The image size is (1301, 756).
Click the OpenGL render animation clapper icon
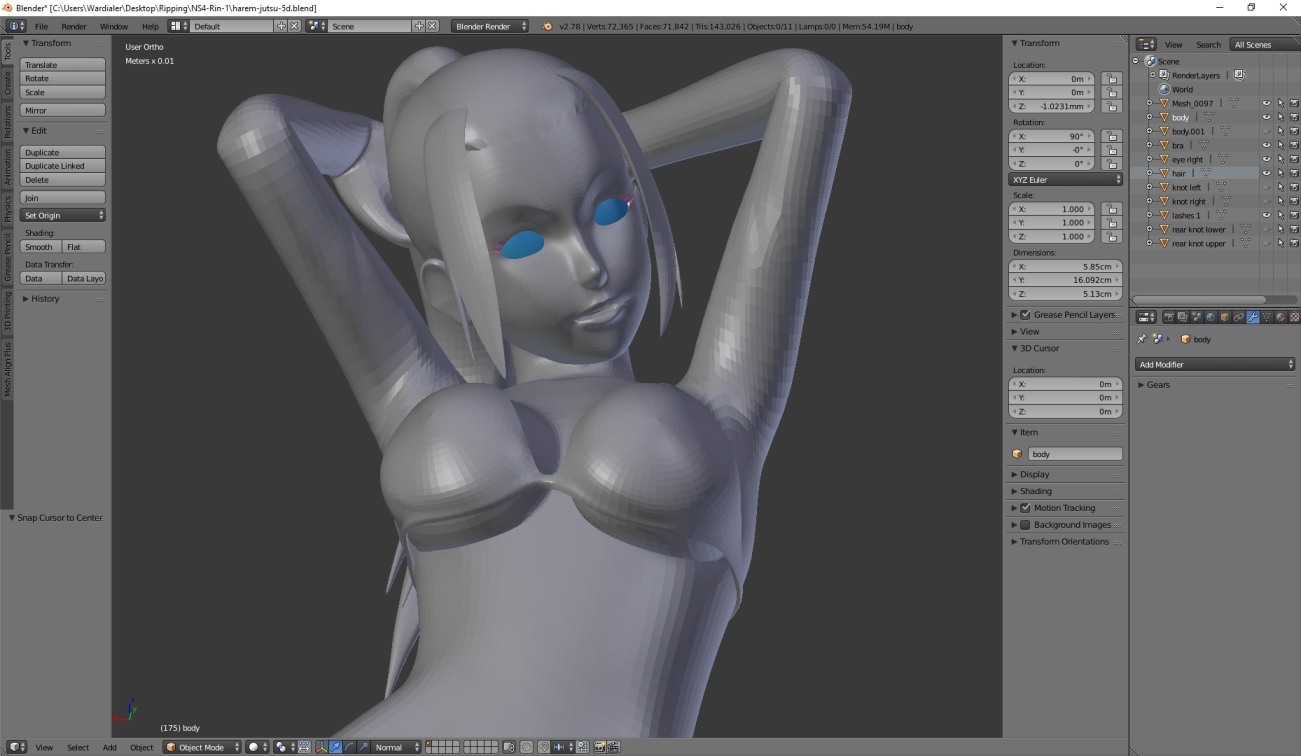tap(613, 747)
